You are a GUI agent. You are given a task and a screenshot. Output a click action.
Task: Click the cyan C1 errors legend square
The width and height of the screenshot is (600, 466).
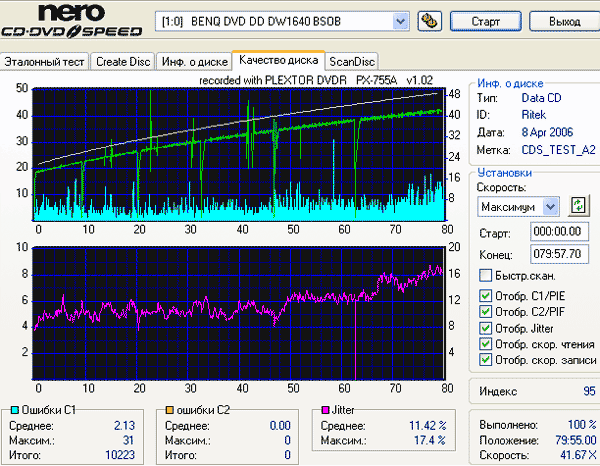[15, 411]
